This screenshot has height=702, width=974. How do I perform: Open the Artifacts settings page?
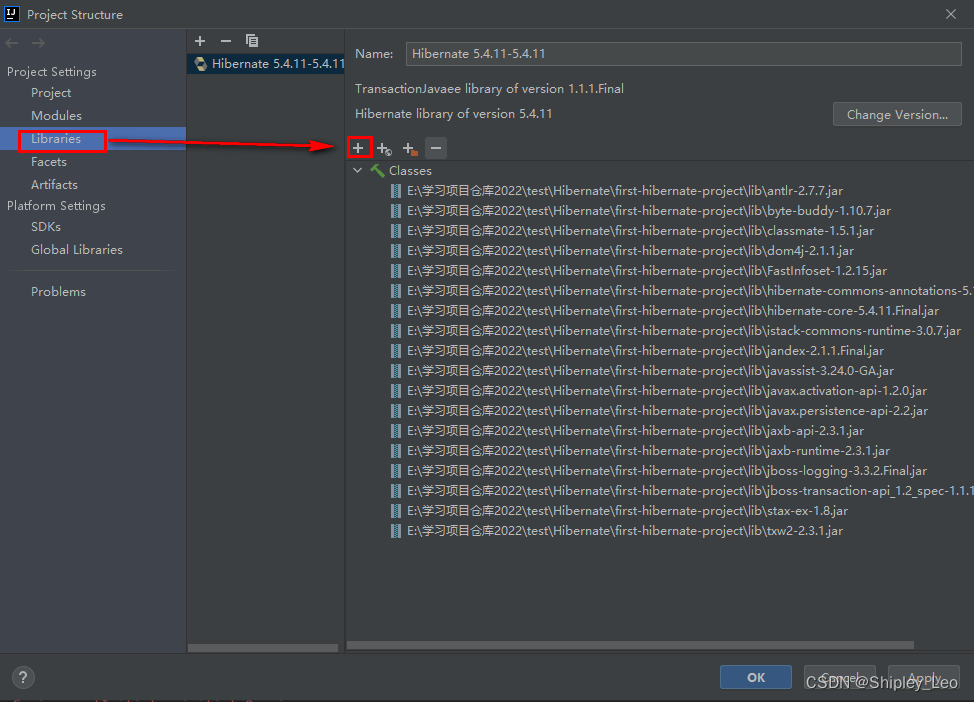click(54, 185)
